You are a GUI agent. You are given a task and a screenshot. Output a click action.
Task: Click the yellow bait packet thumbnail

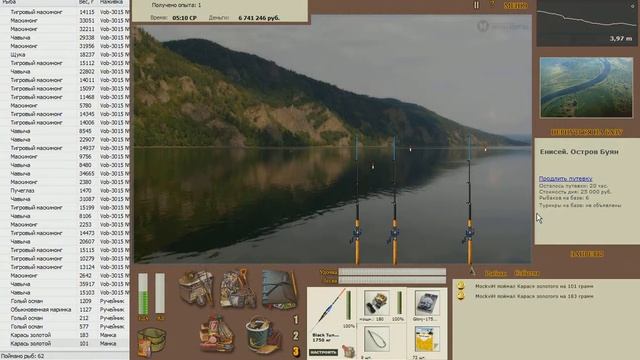click(x=427, y=340)
